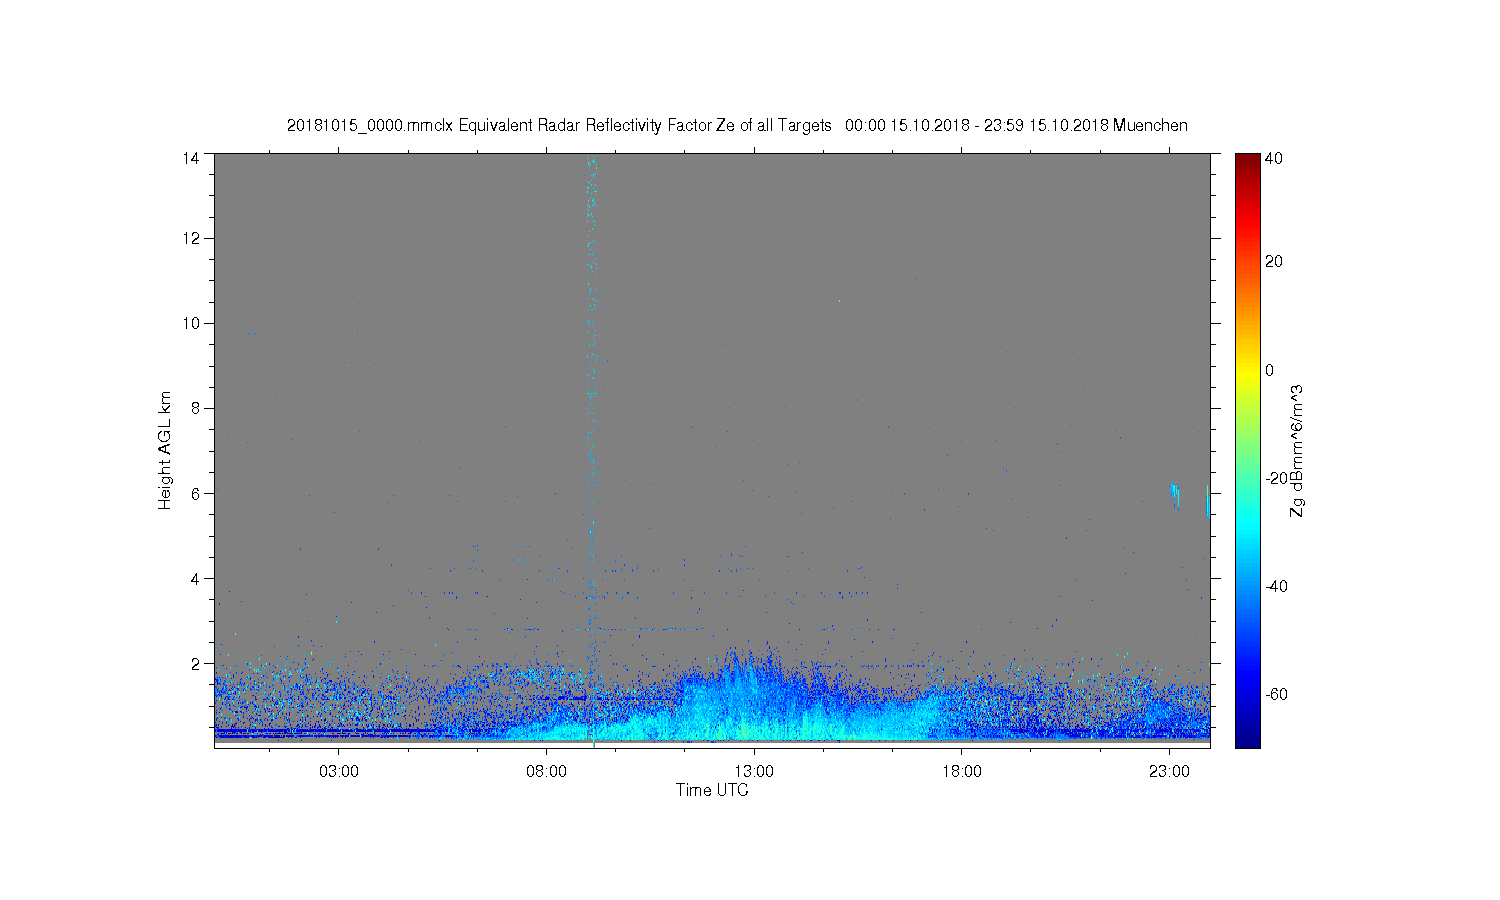1500x900 pixels.
Task: Click the colorbar value 40
Action: click(x=1274, y=158)
